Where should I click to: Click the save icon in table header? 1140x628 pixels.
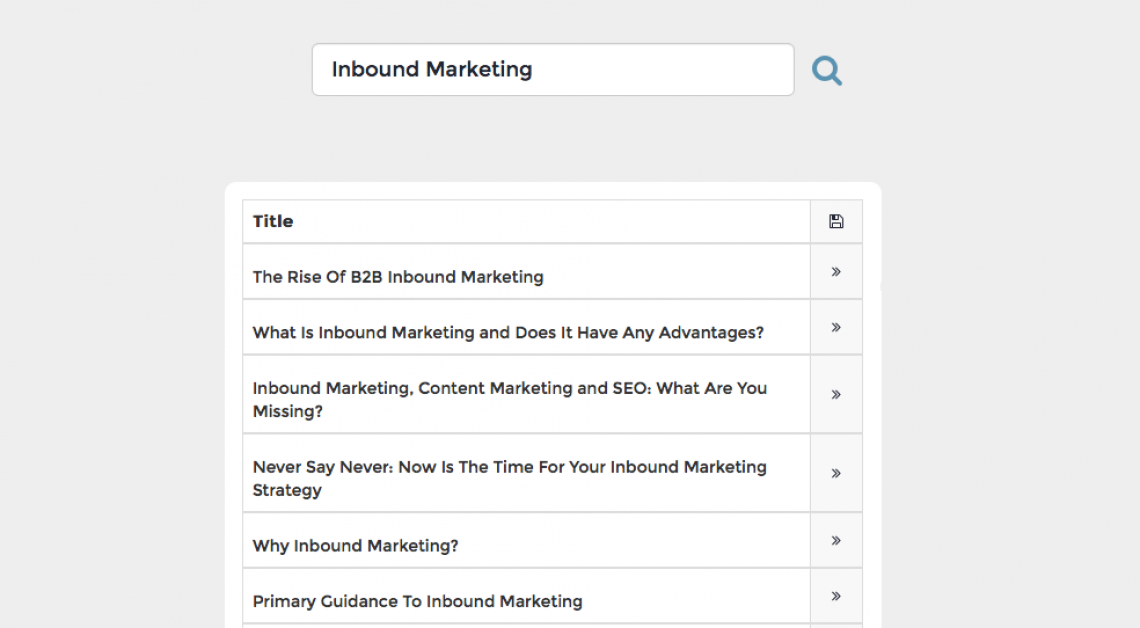coord(836,222)
